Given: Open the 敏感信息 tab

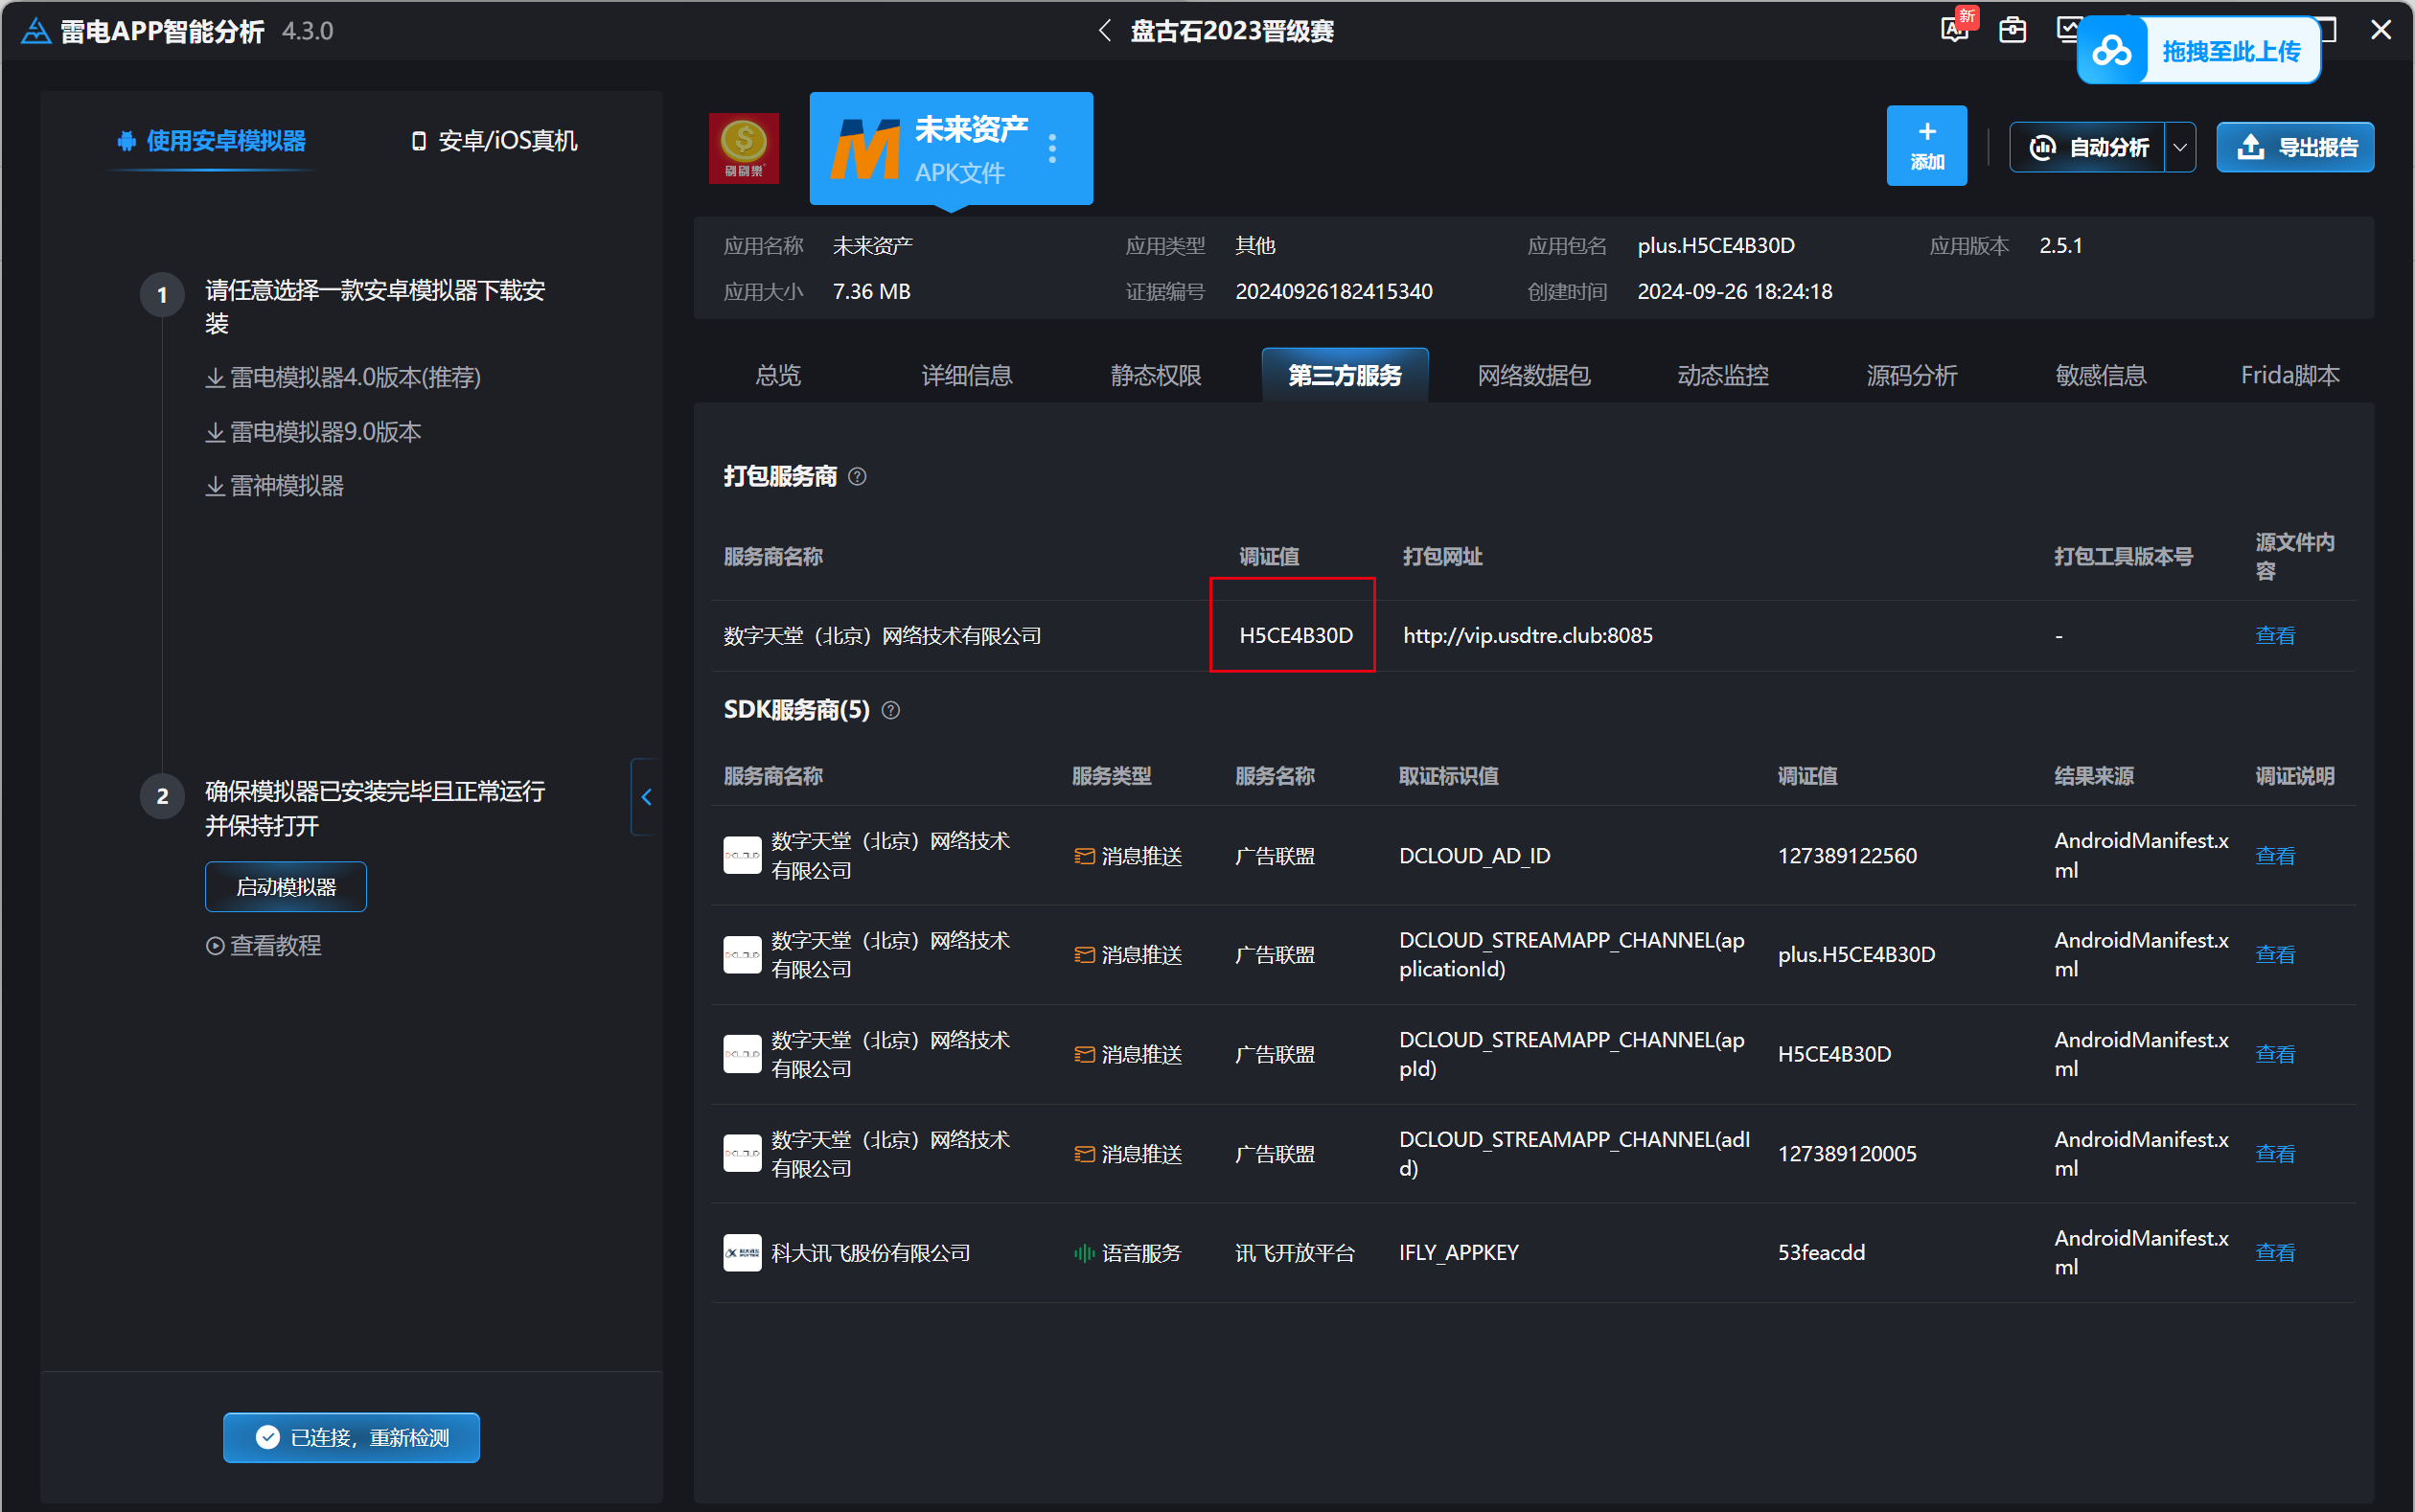Looking at the screenshot, I should (2100, 376).
